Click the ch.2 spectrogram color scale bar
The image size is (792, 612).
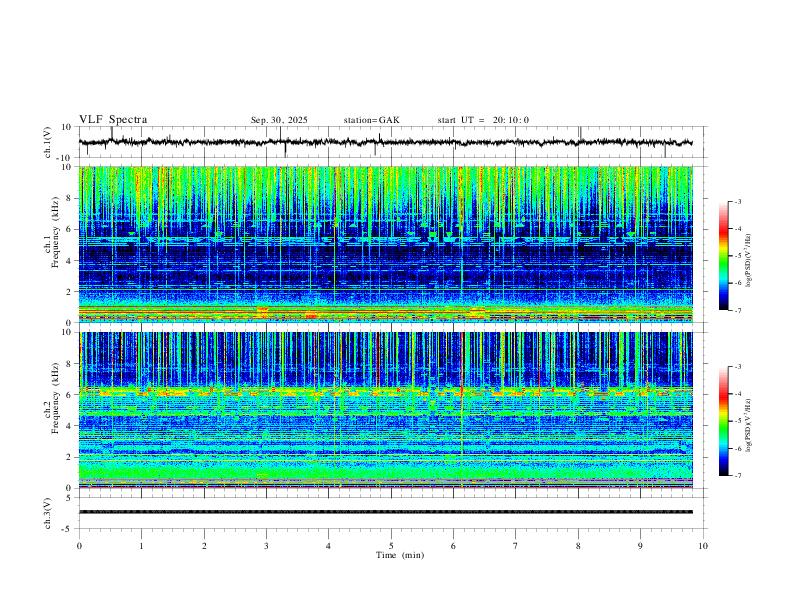(723, 421)
